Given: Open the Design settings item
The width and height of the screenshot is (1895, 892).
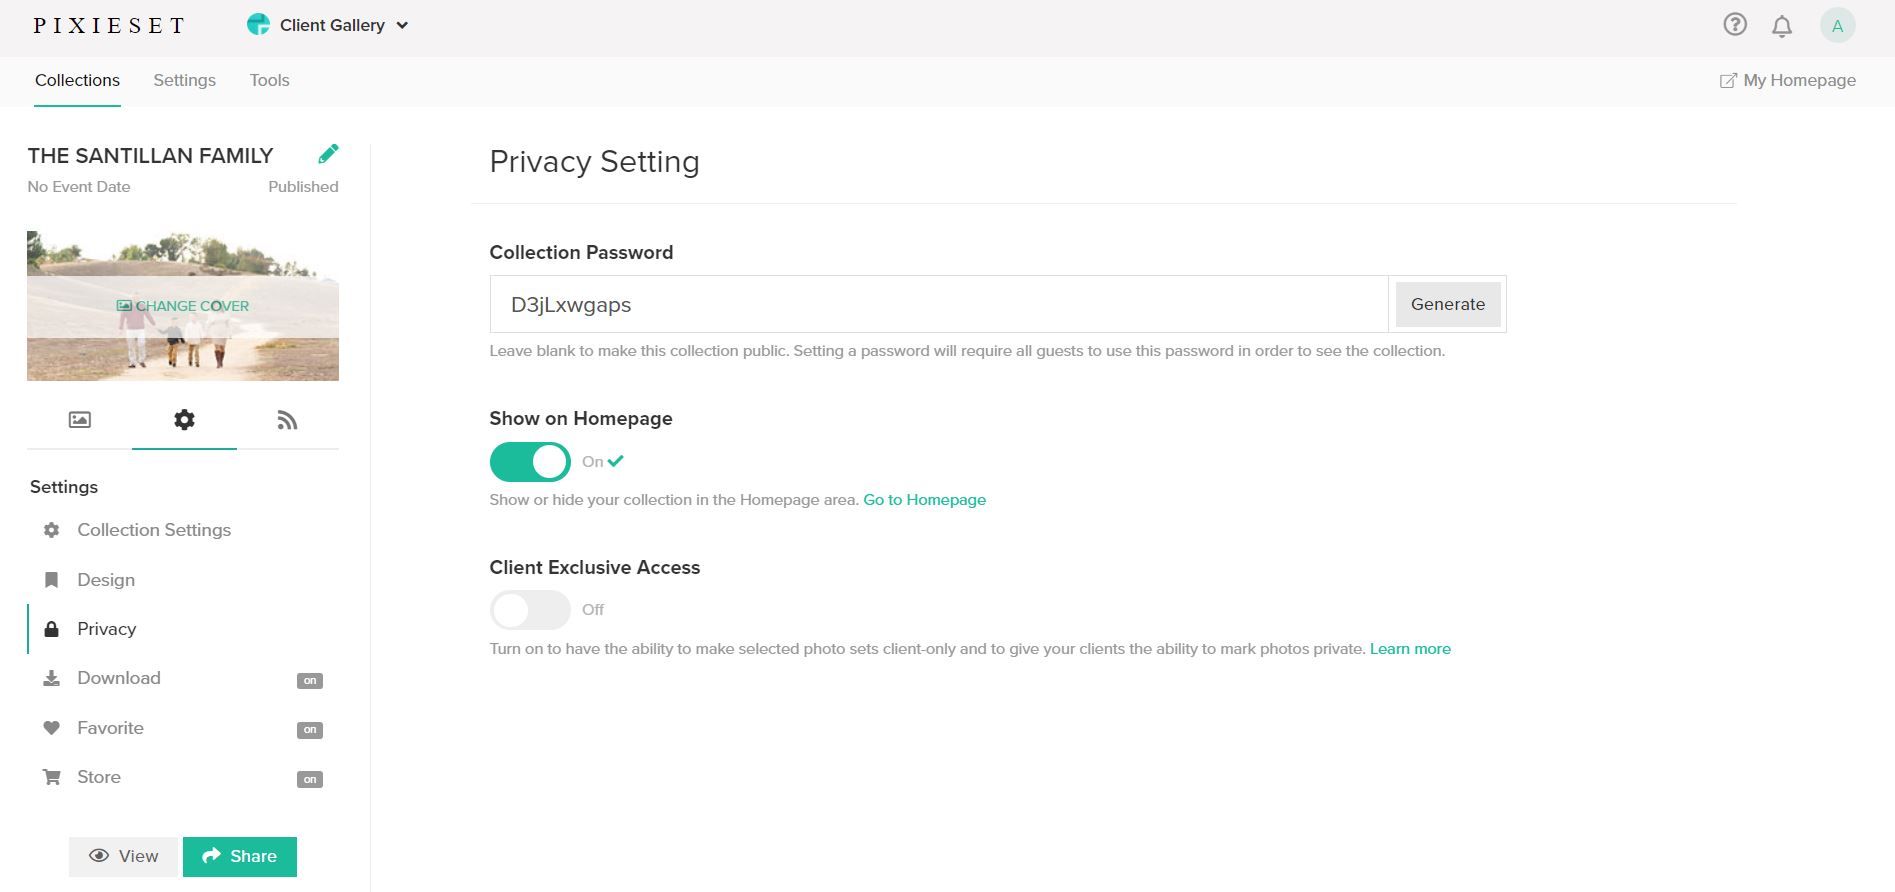Looking at the screenshot, I should click(x=106, y=580).
